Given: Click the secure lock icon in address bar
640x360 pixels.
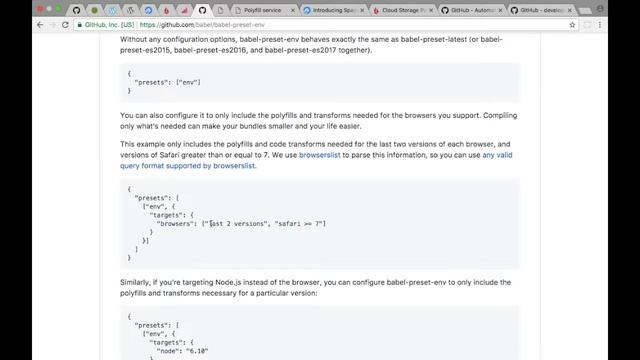Looking at the screenshot, I should point(80,25).
